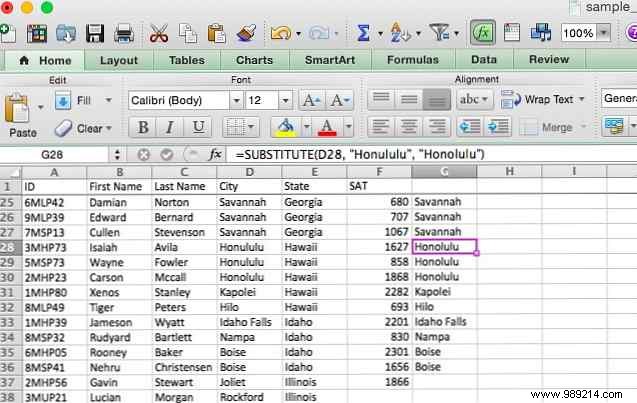This screenshot has height=403, width=637.
Task: Decrease font size with A down icon
Action: click(340, 100)
